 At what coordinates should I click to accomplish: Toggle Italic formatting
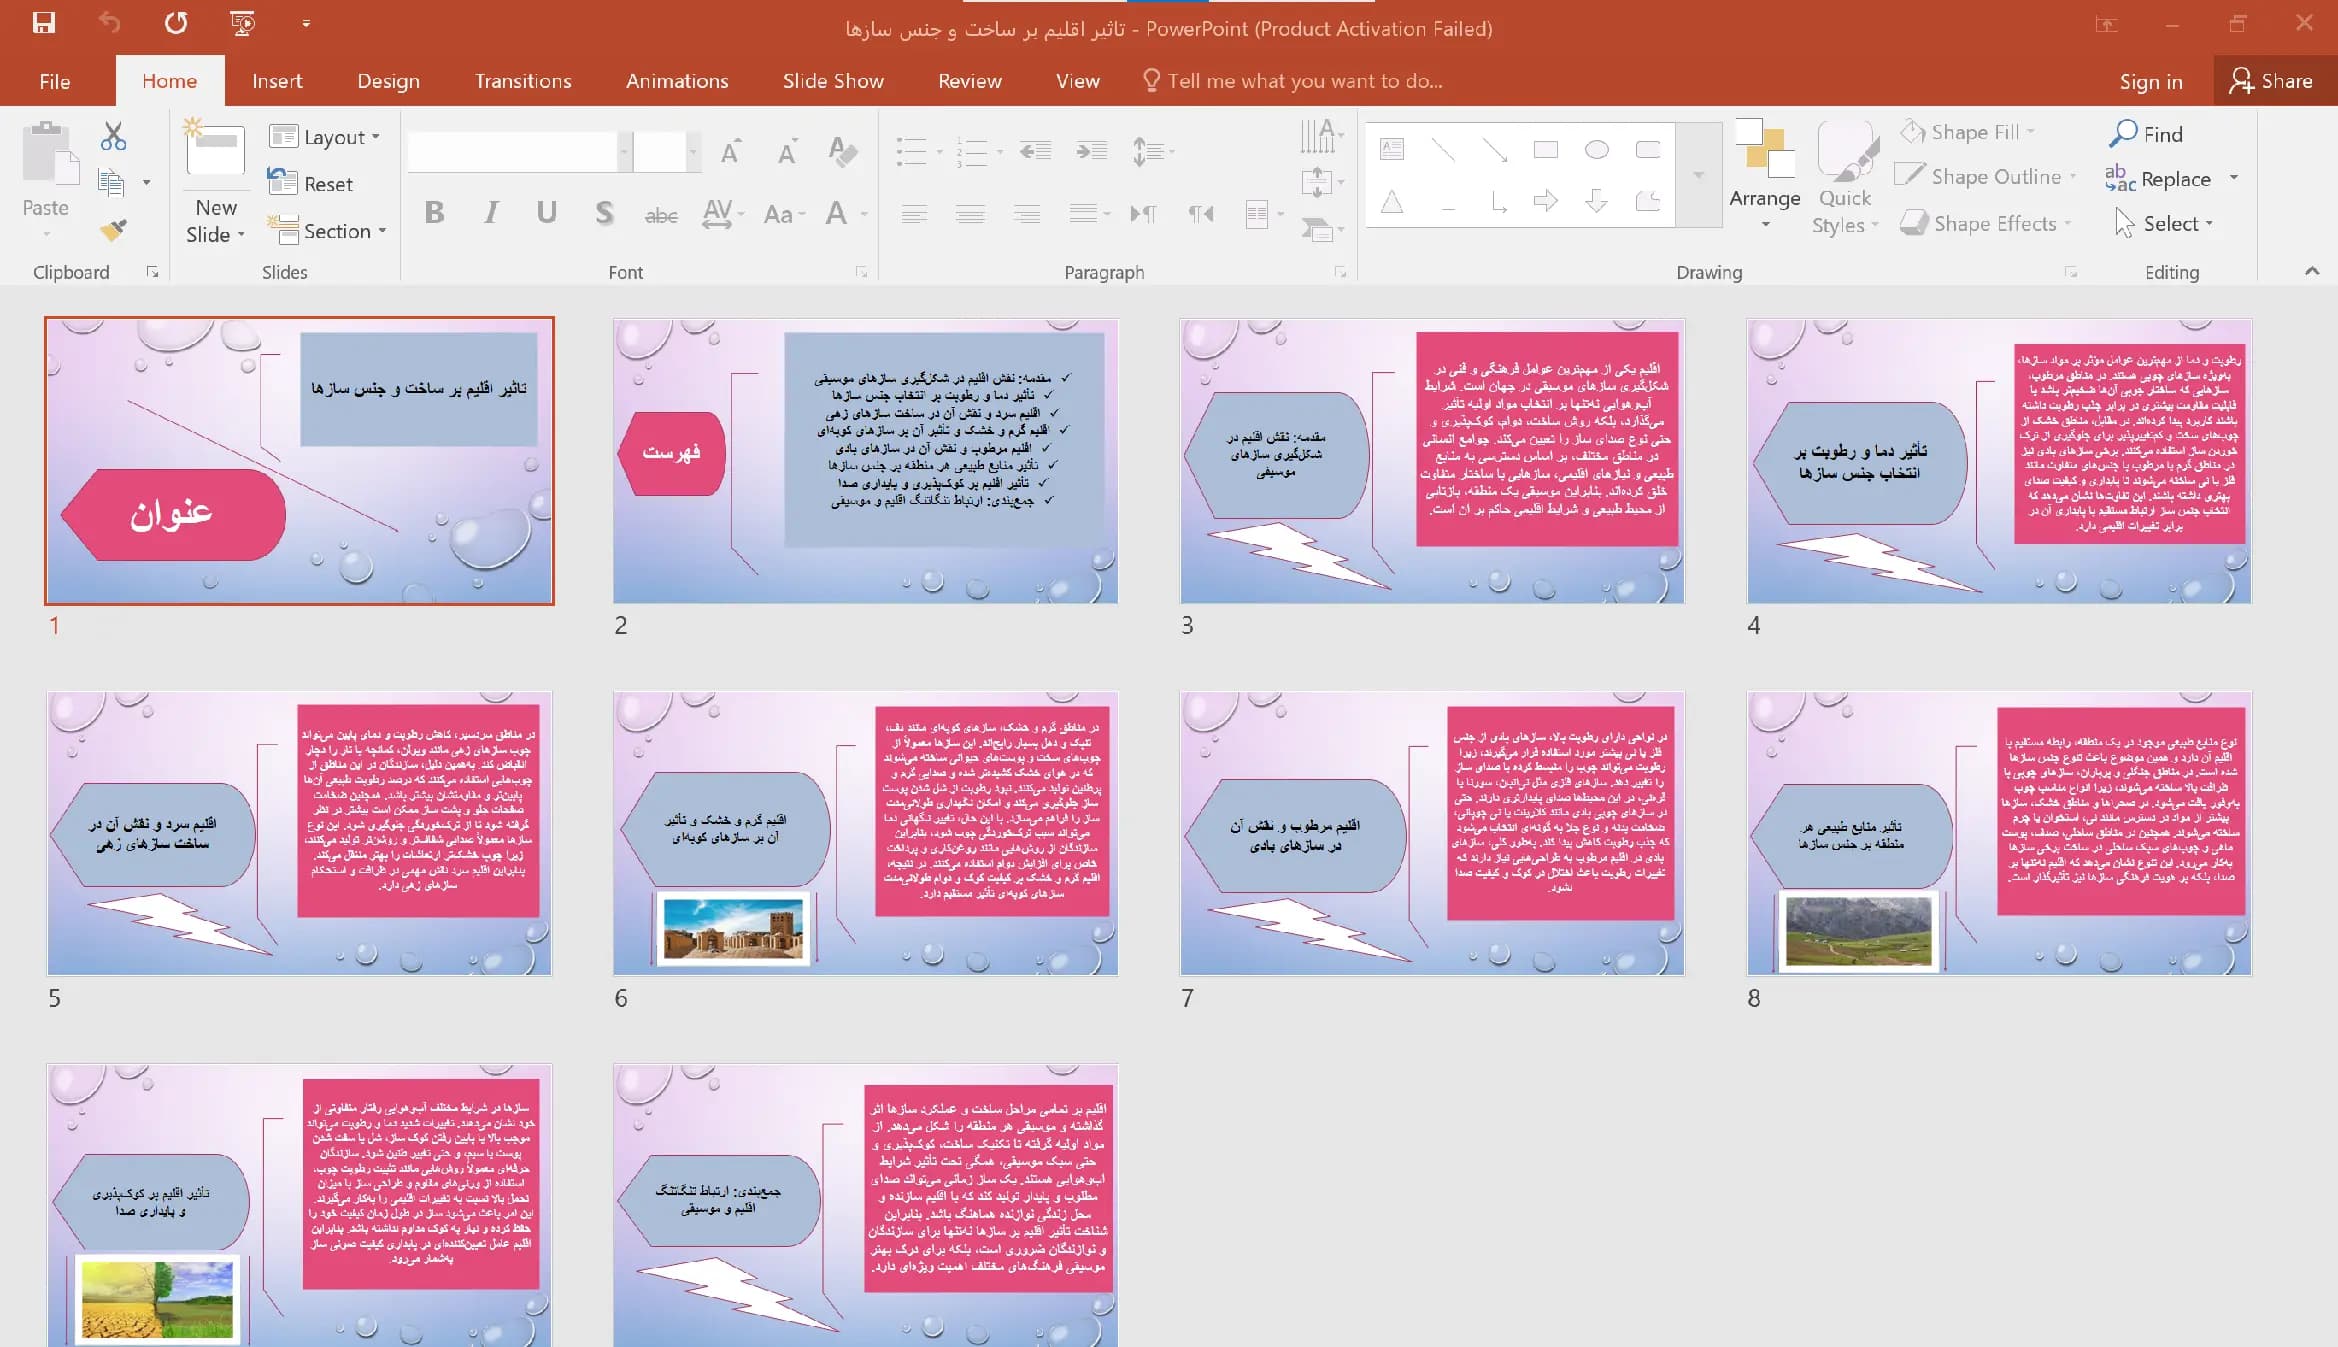coord(491,213)
